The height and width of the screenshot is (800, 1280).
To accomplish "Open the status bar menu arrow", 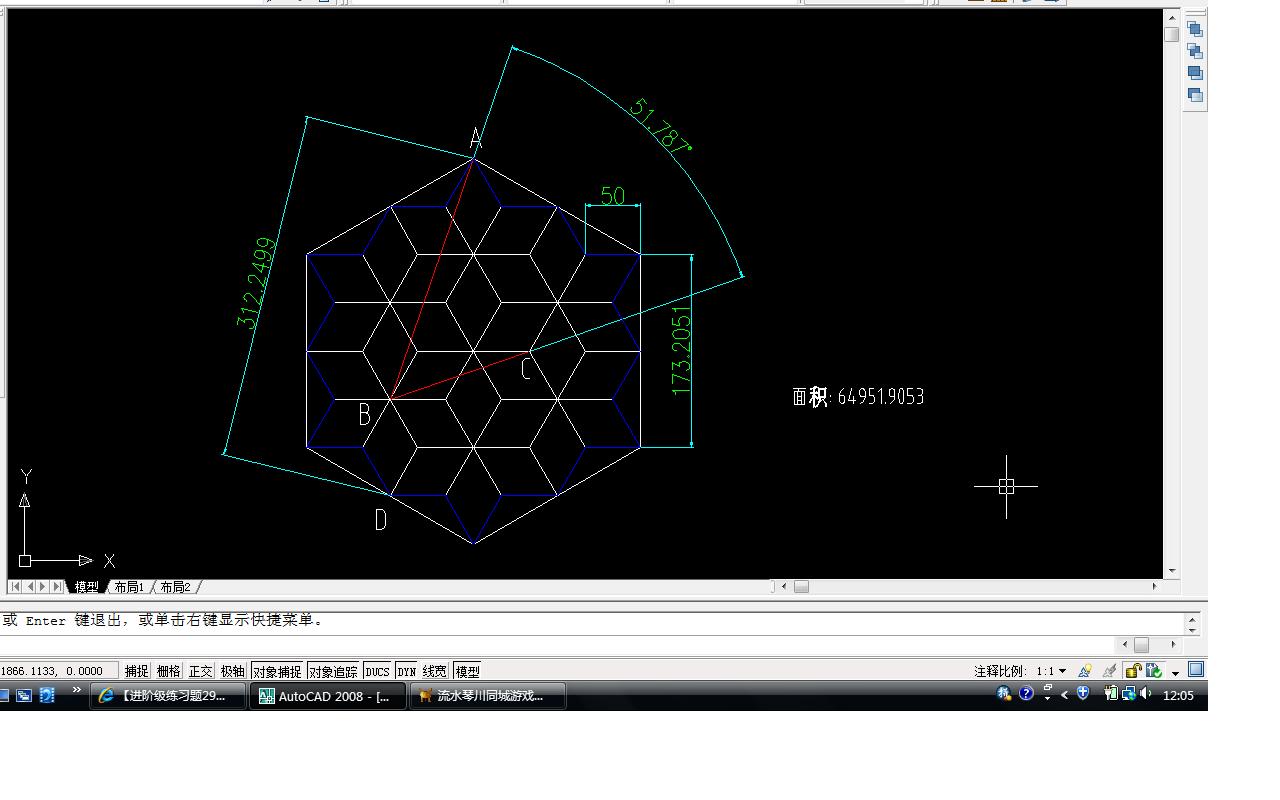I will point(1175,672).
